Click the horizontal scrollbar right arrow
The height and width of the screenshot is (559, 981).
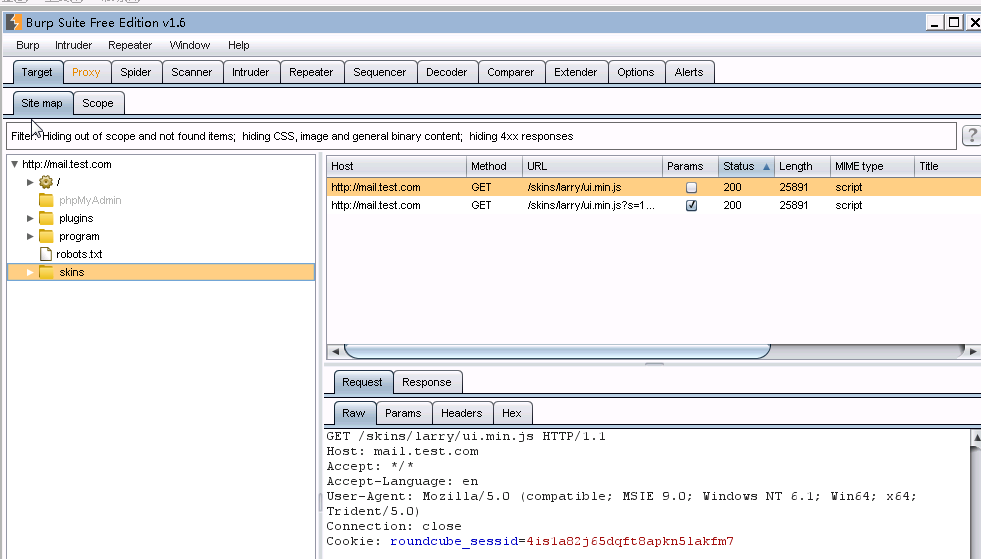(973, 351)
